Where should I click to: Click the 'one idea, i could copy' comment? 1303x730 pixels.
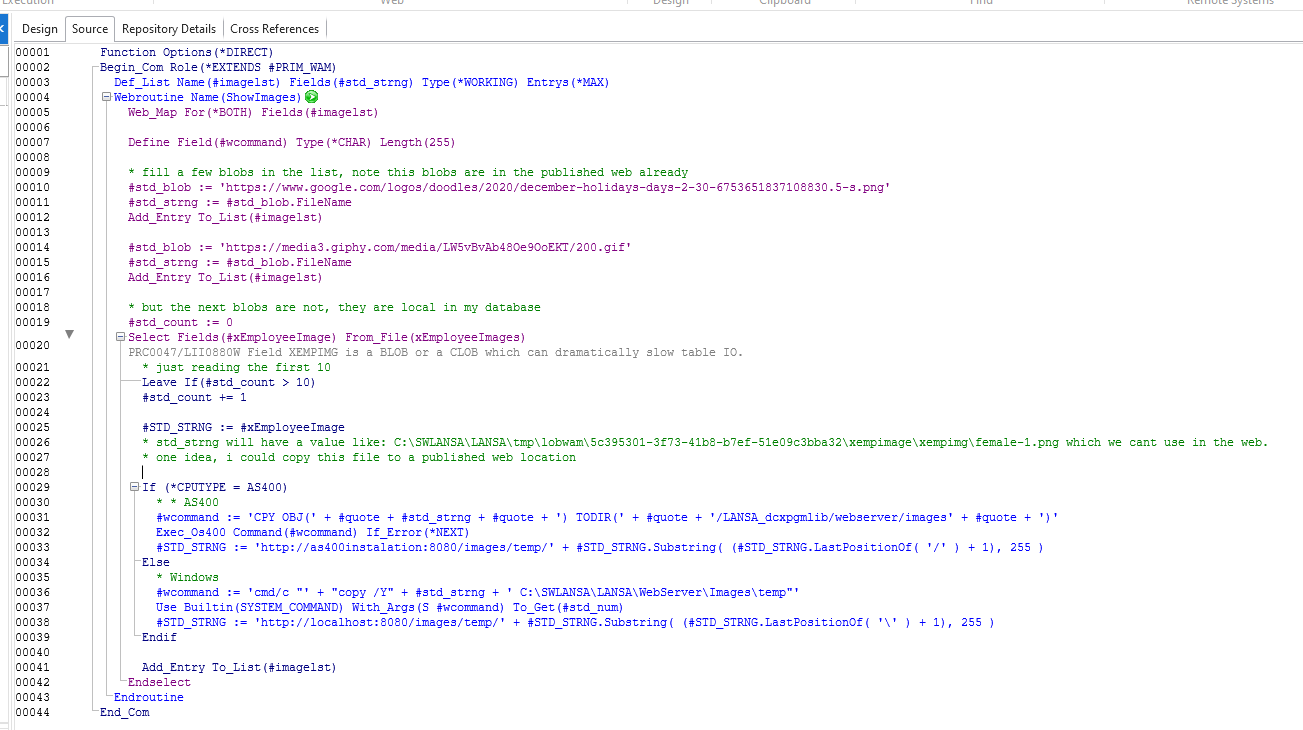pos(359,457)
